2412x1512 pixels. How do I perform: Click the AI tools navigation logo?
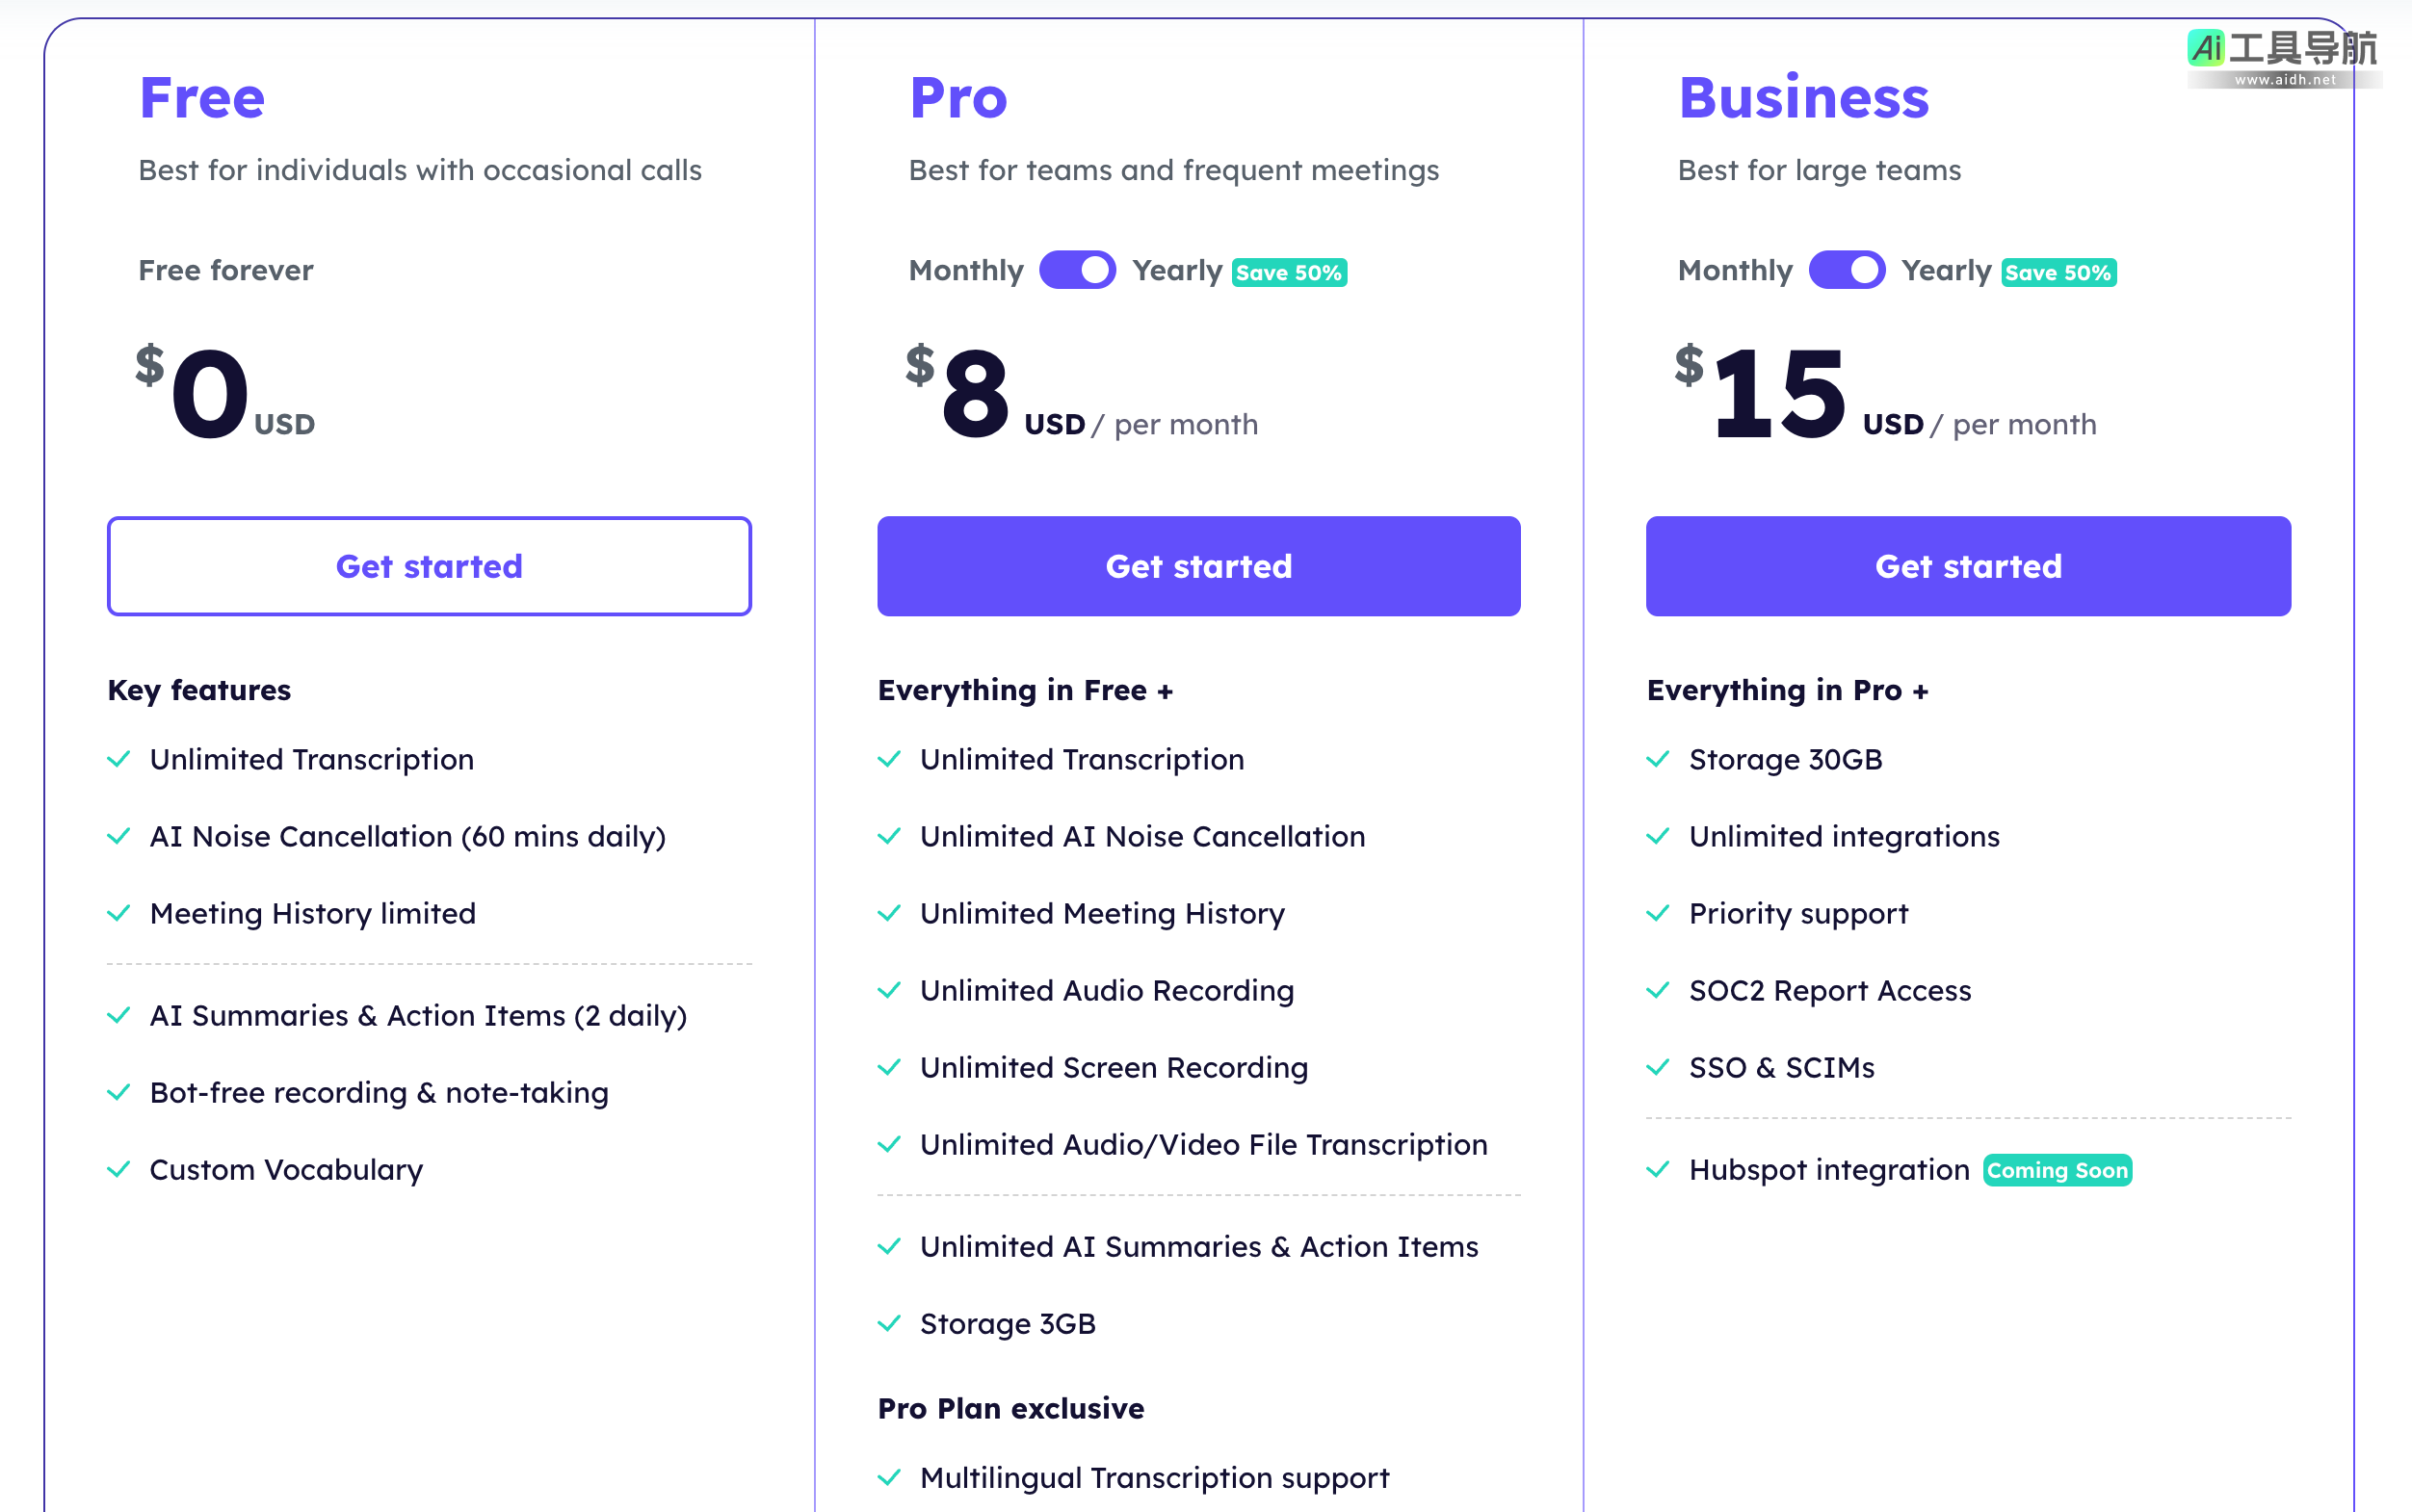2283,56
